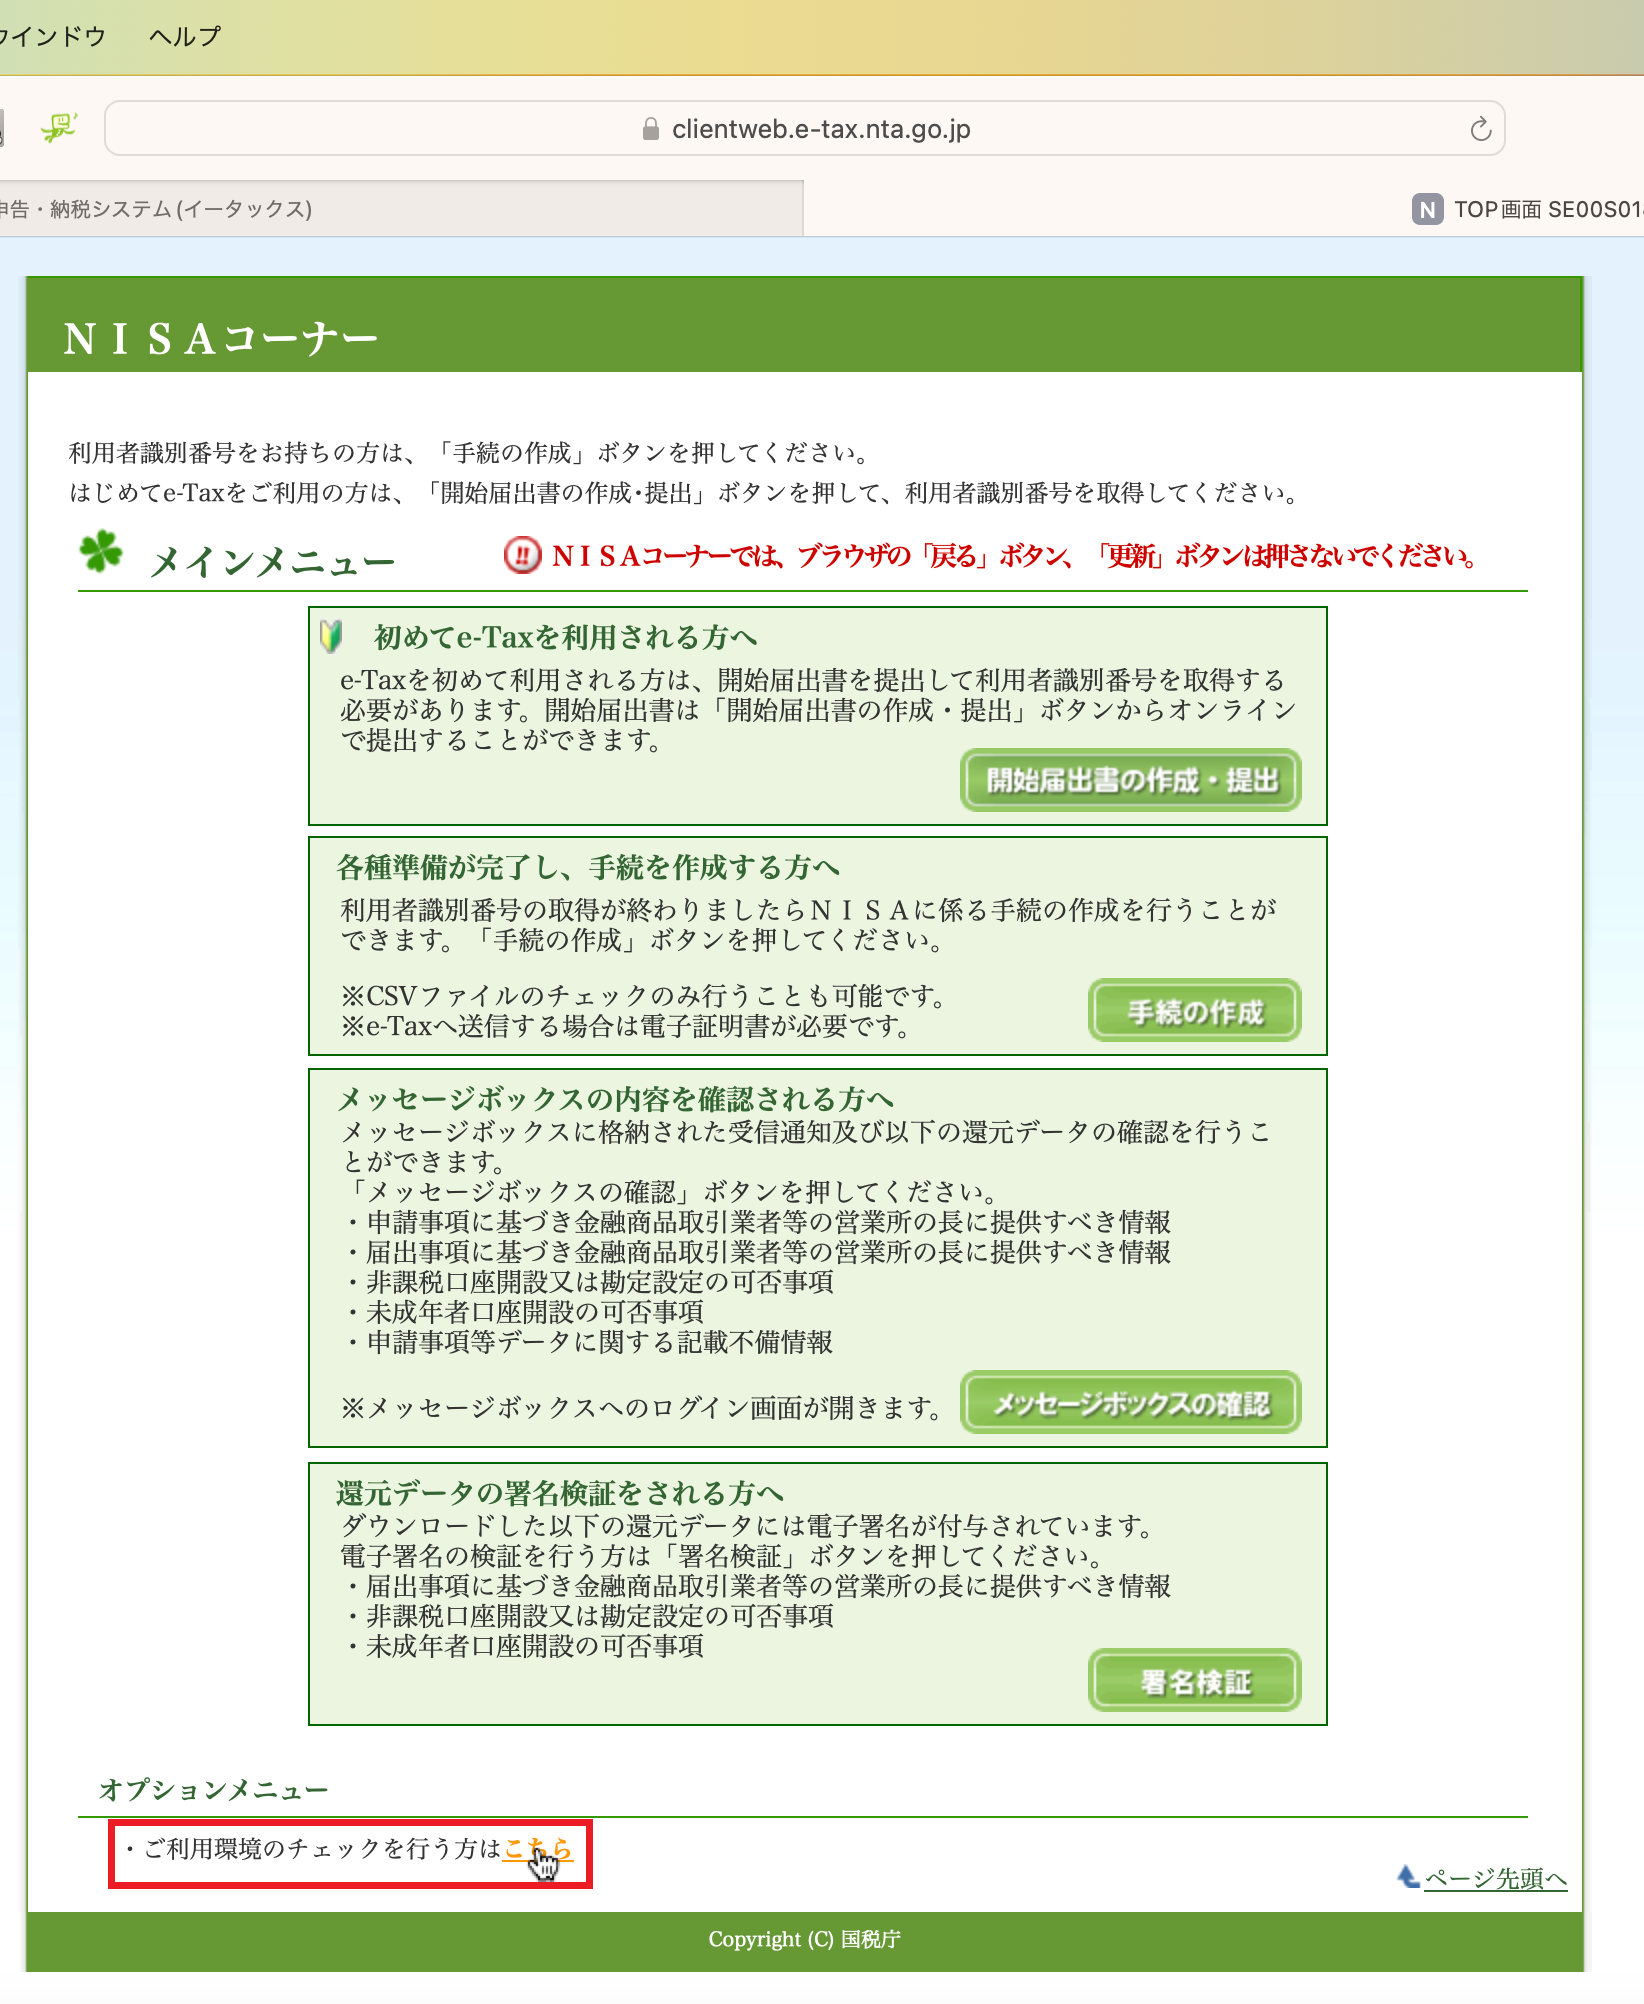Click the メッセージボックスの内容を確認される方へ heading

[x=615, y=1099]
